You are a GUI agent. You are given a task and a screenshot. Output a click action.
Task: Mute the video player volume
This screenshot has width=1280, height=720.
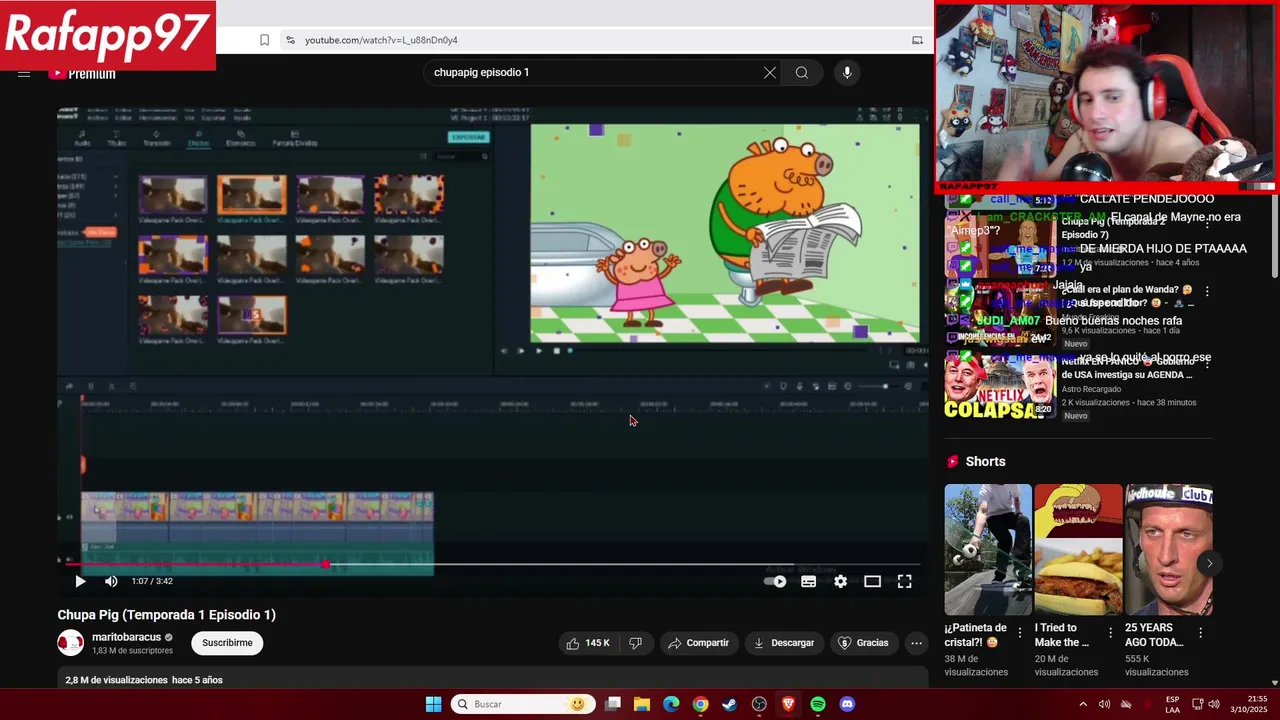(111, 581)
